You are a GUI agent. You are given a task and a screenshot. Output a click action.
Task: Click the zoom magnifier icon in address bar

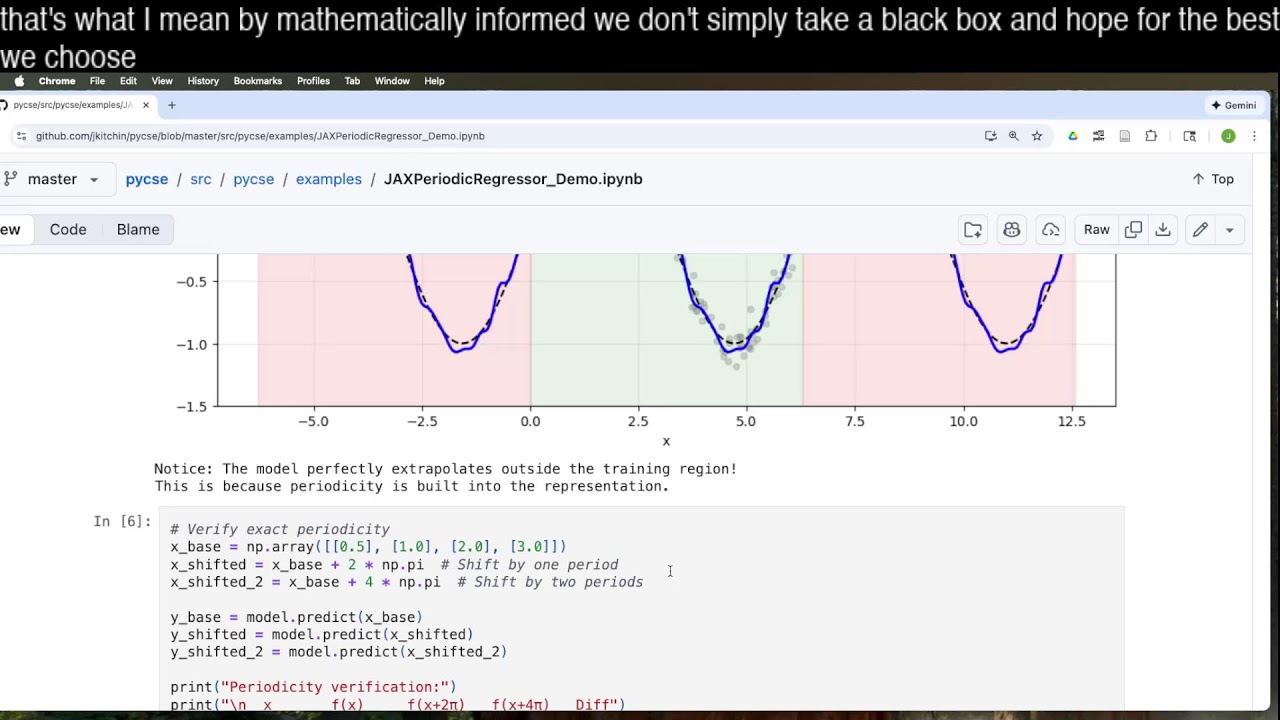pyautogui.click(x=1013, y=136)
